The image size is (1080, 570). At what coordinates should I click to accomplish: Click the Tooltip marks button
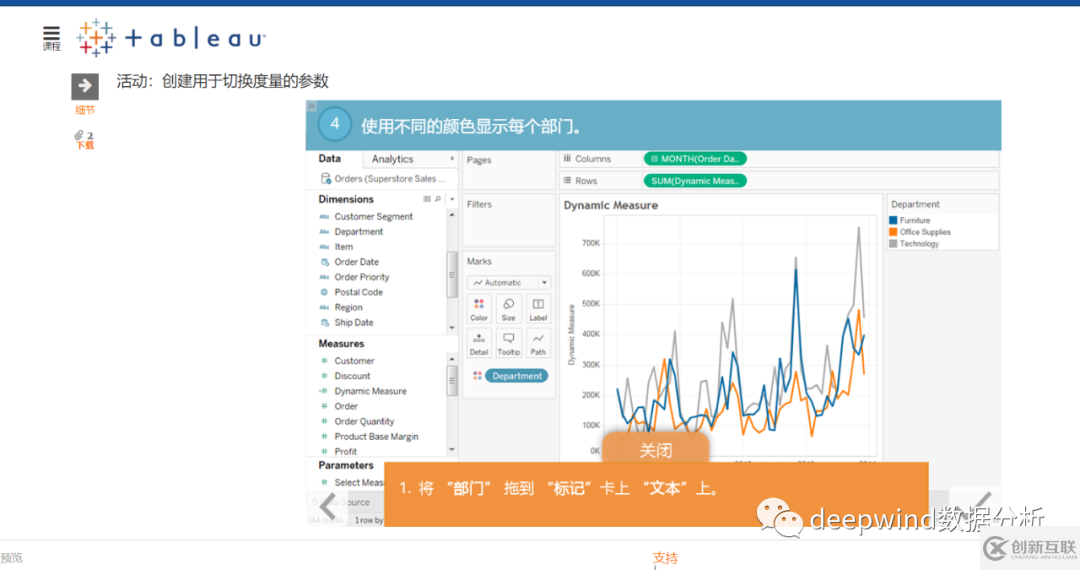(508, 343)
